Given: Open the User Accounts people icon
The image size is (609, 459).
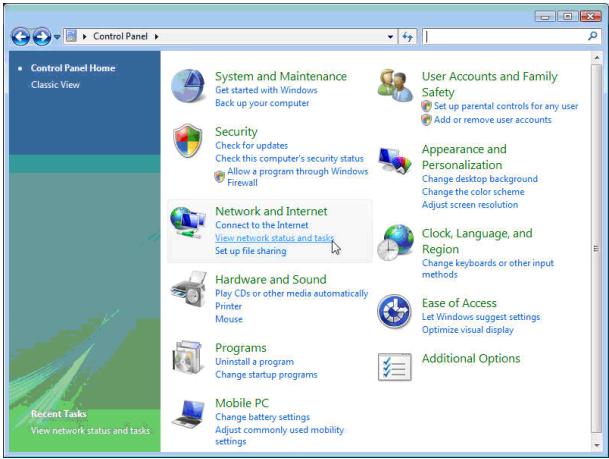Looking at the screenshot, I should click(x=395, y=85).
